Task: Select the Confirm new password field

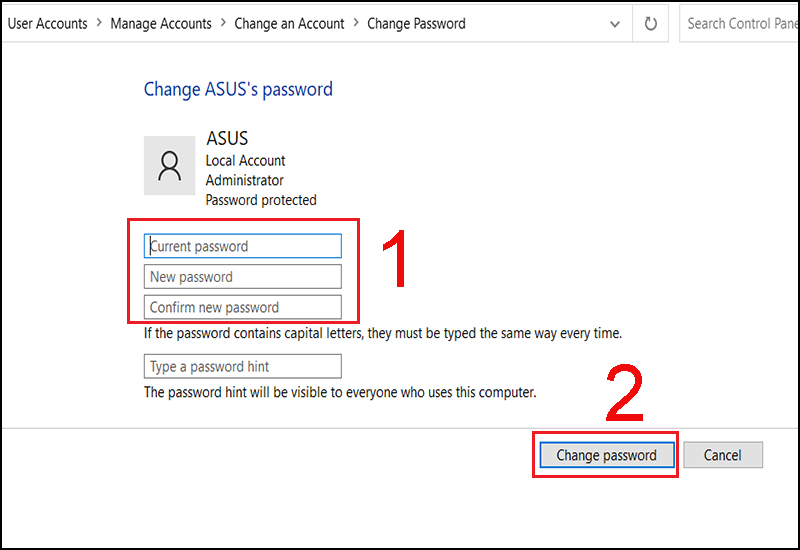Action: point(243,307)
